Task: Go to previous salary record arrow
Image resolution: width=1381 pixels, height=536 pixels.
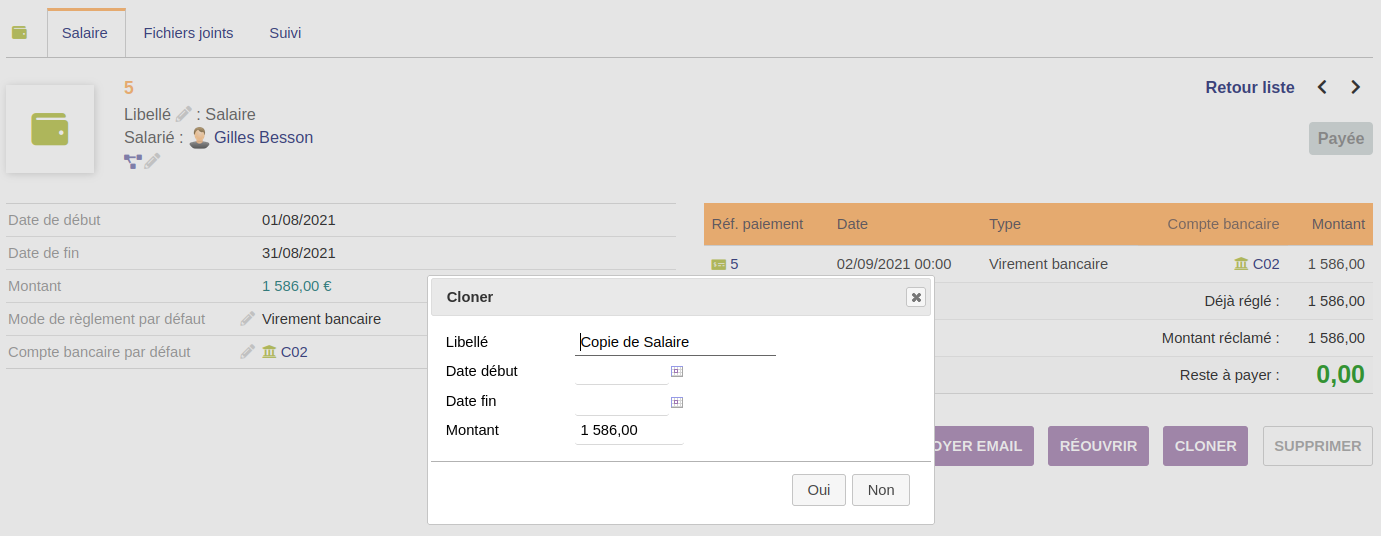Action: (1322, 88)
